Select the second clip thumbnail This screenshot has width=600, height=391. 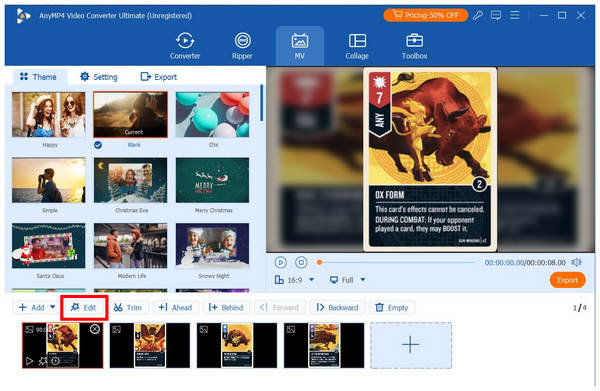coord(150,345)
